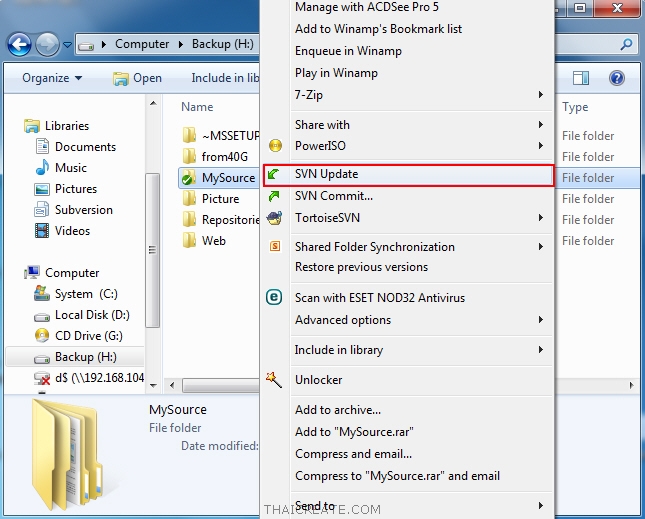645x519 pixels.
Task: Select the from40G folder
Action: click(215, 156)
